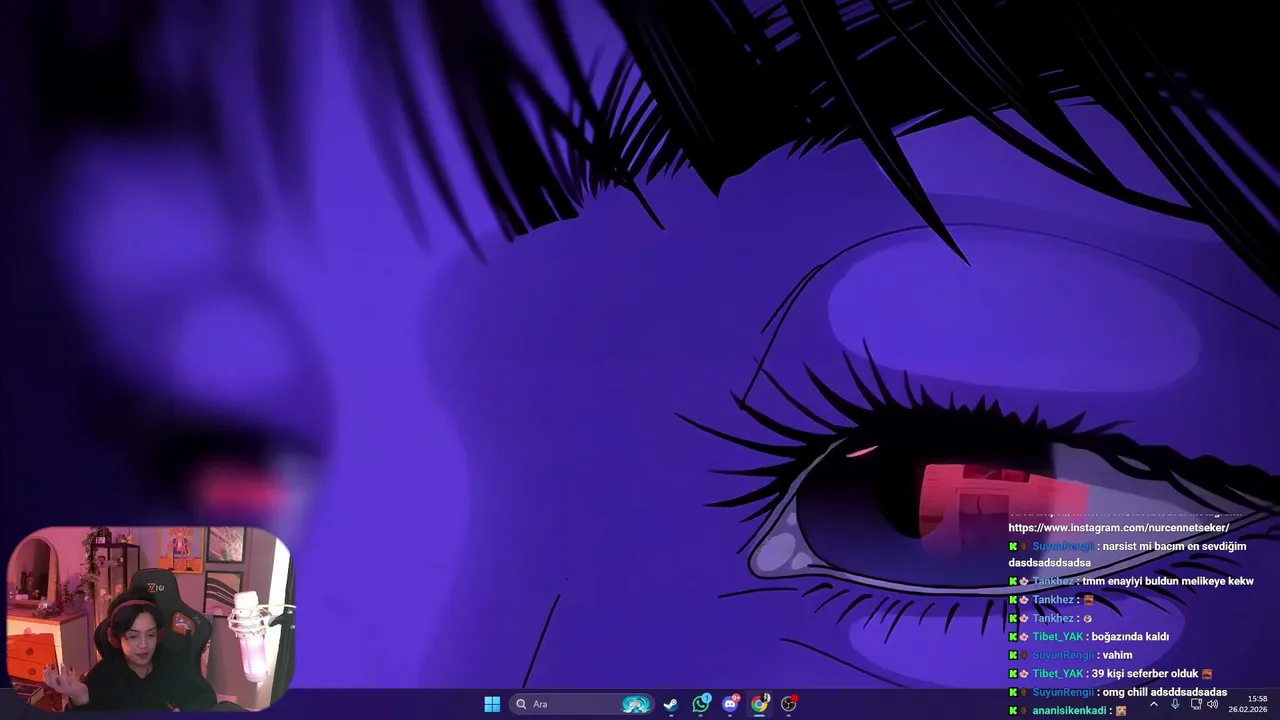Click username ananisikenkadi in chat

(x=1069, y=711)
